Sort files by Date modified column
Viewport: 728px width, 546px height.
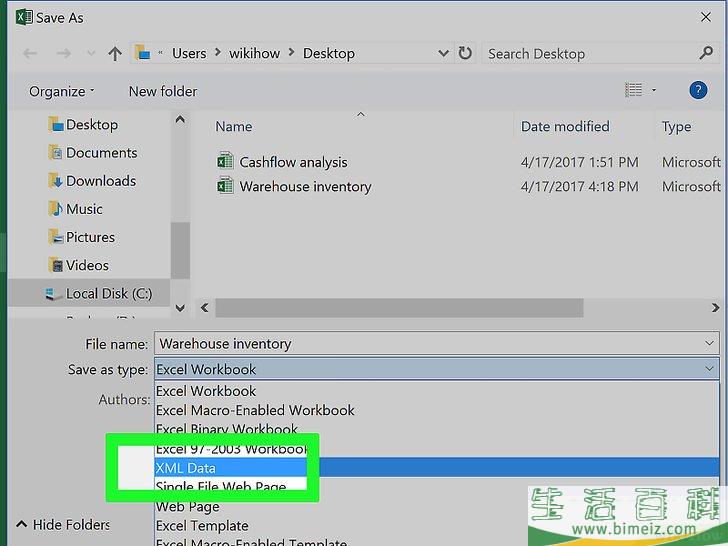(x=565, y=127)
